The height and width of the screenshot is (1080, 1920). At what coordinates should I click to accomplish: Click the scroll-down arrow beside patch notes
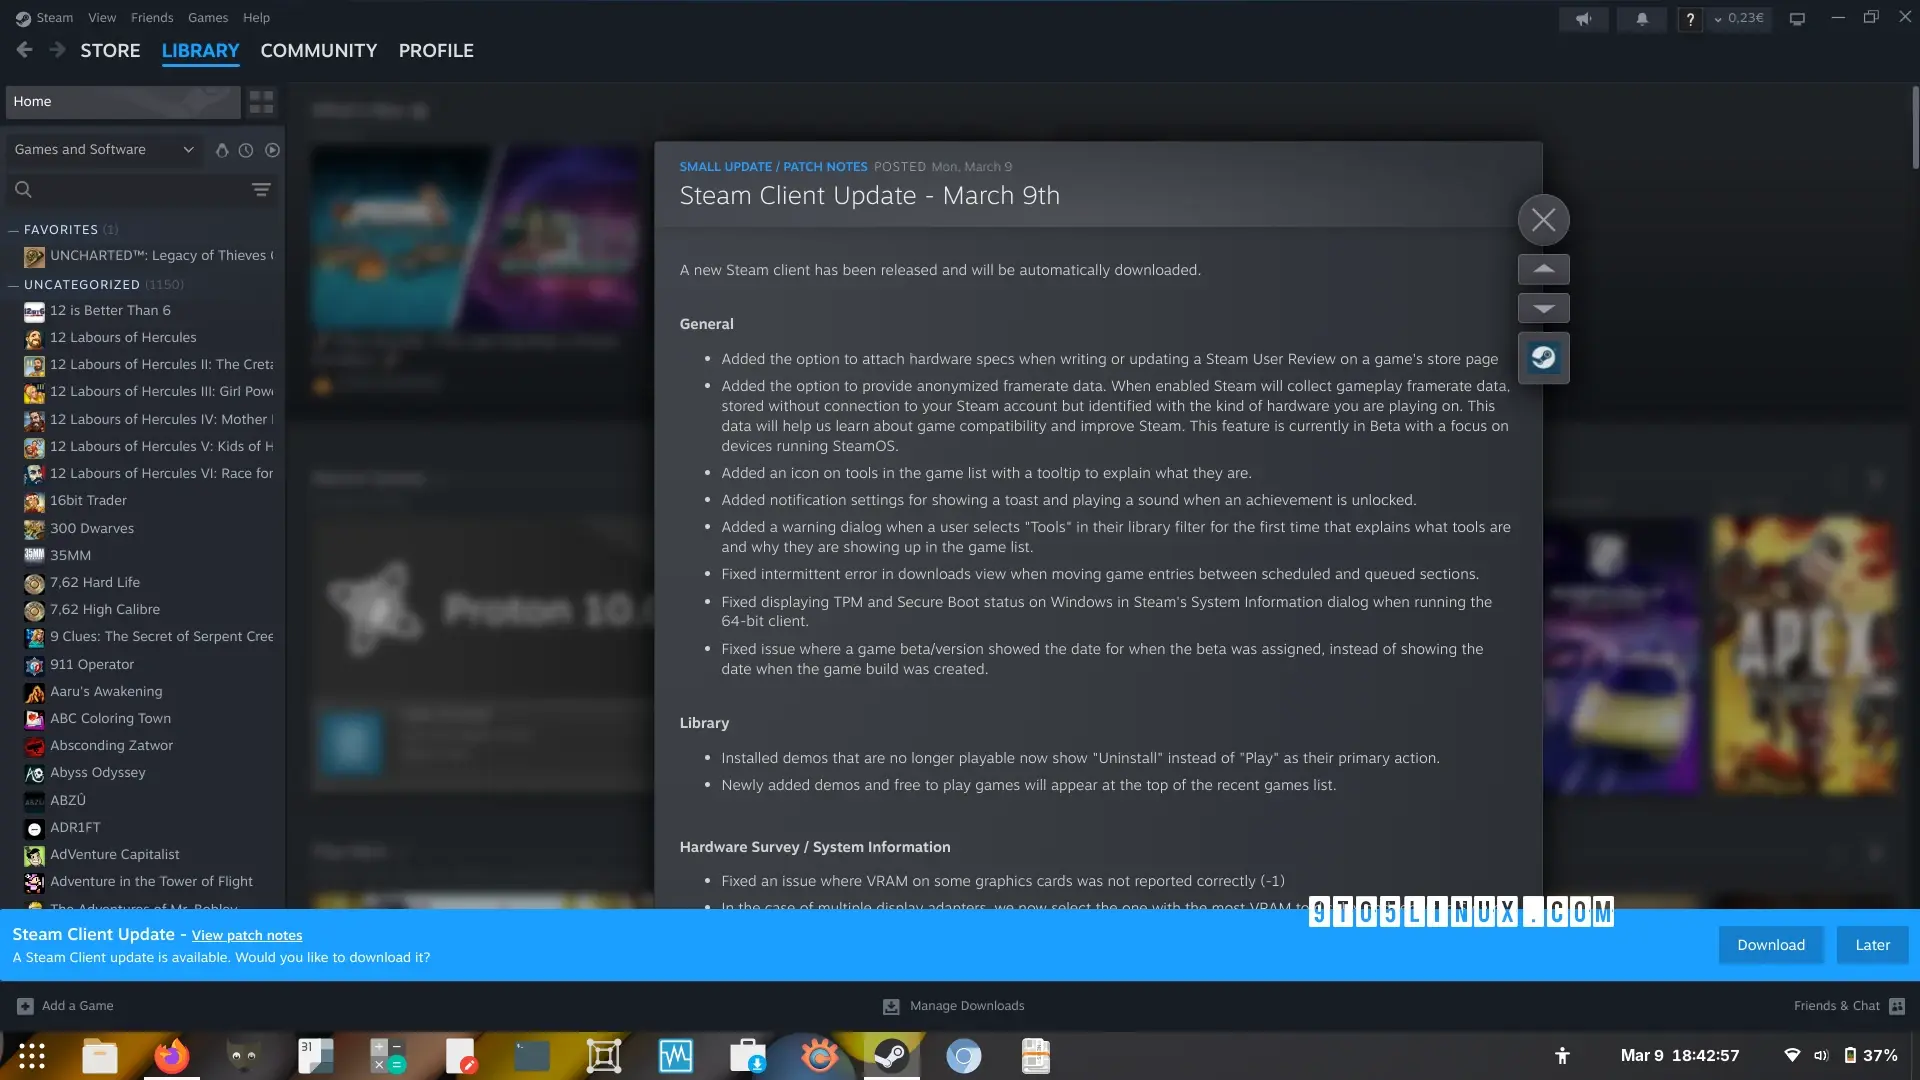1543,308
